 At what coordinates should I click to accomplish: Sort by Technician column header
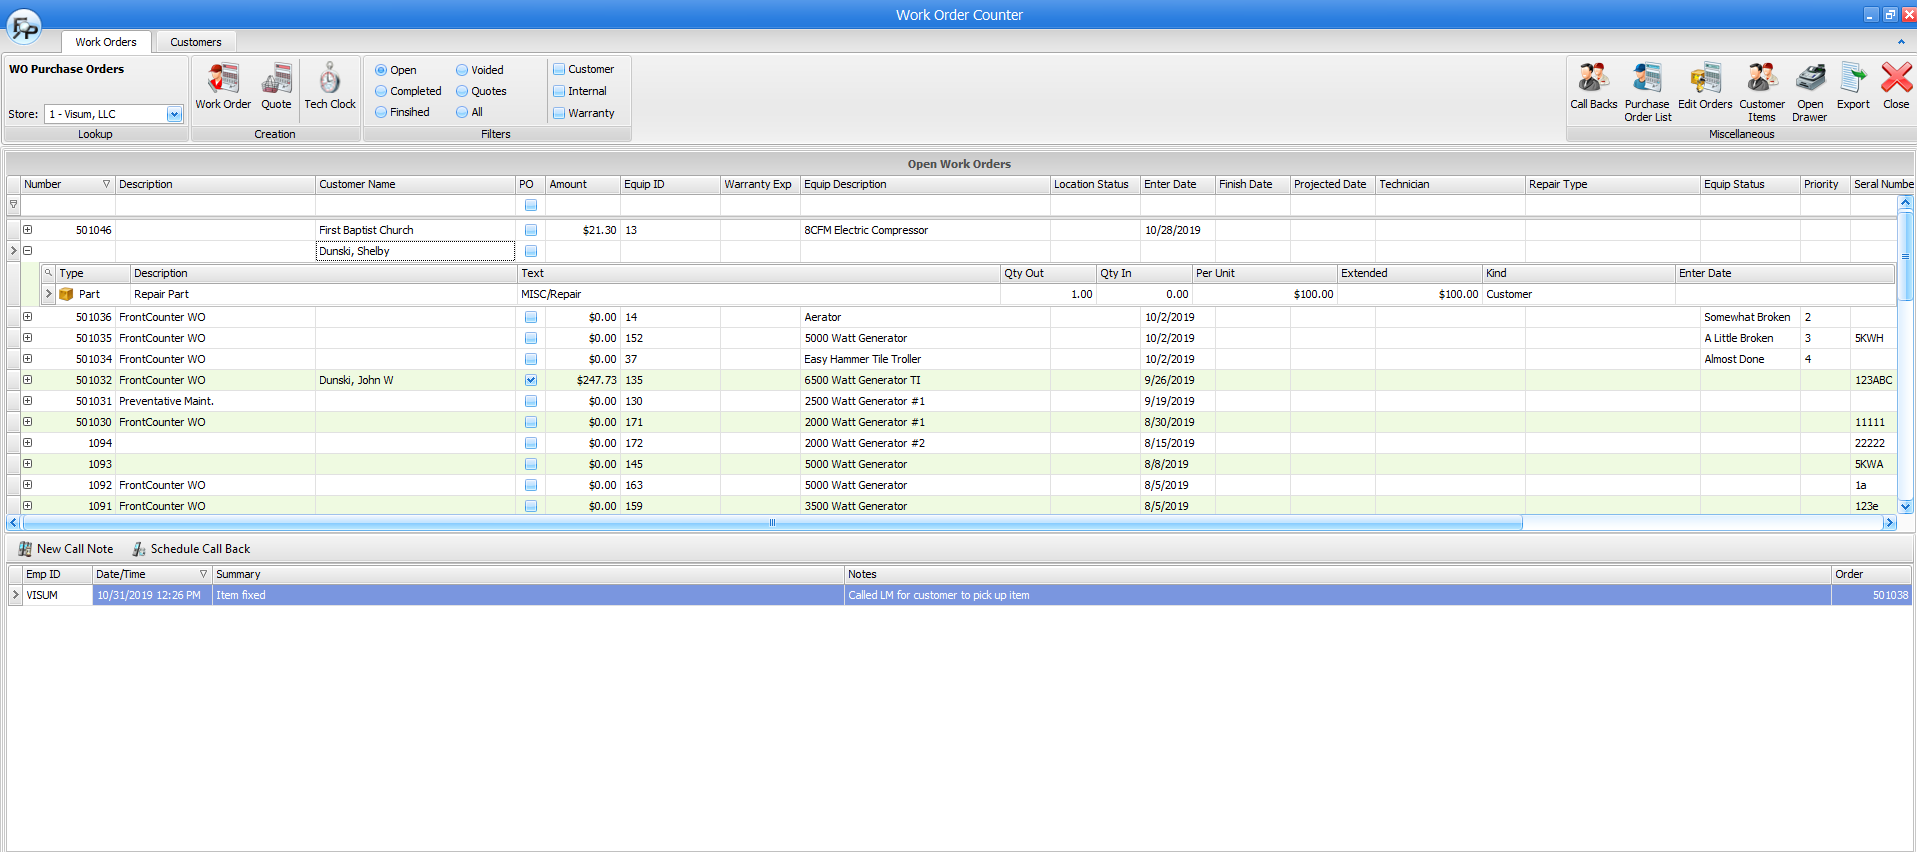pos(1450,184)
